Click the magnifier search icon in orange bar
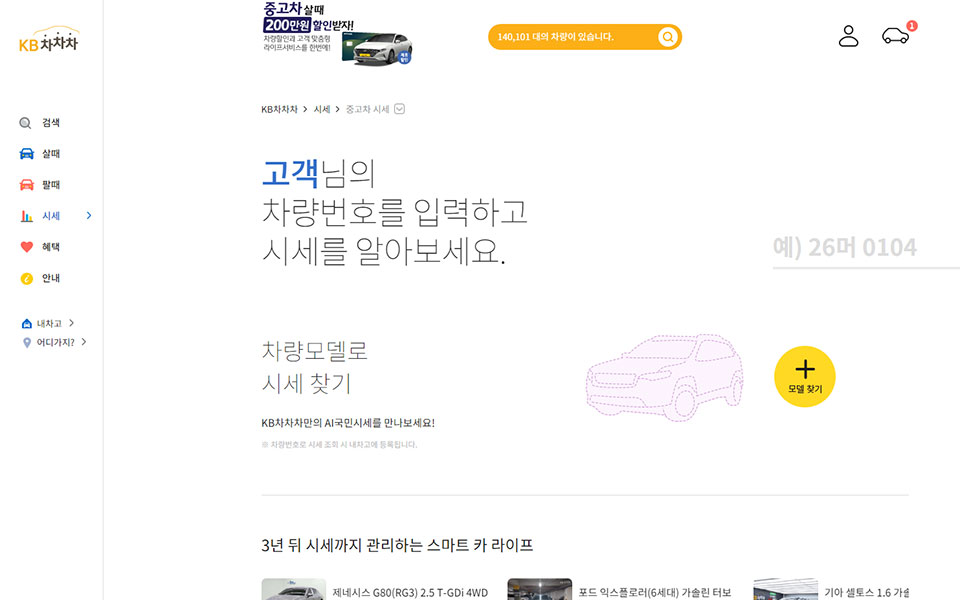 [x=668, y=37]
